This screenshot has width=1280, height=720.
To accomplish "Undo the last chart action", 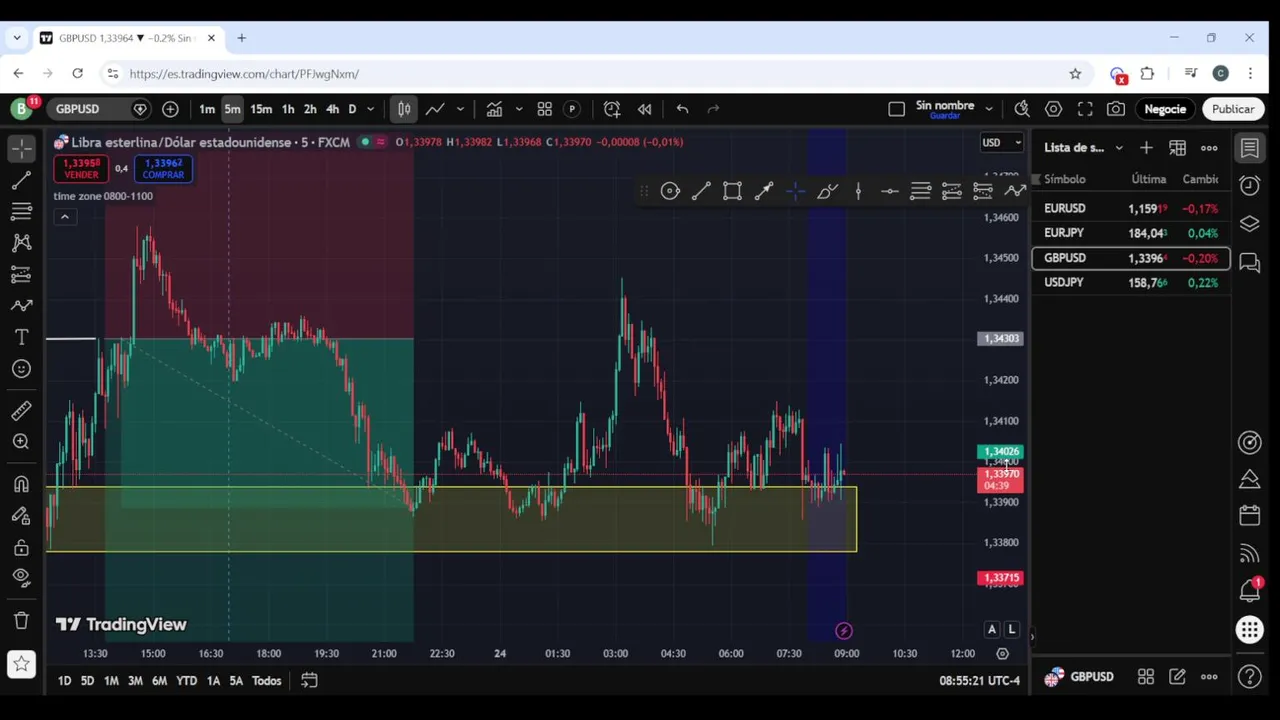I will (x=682, y=109).
